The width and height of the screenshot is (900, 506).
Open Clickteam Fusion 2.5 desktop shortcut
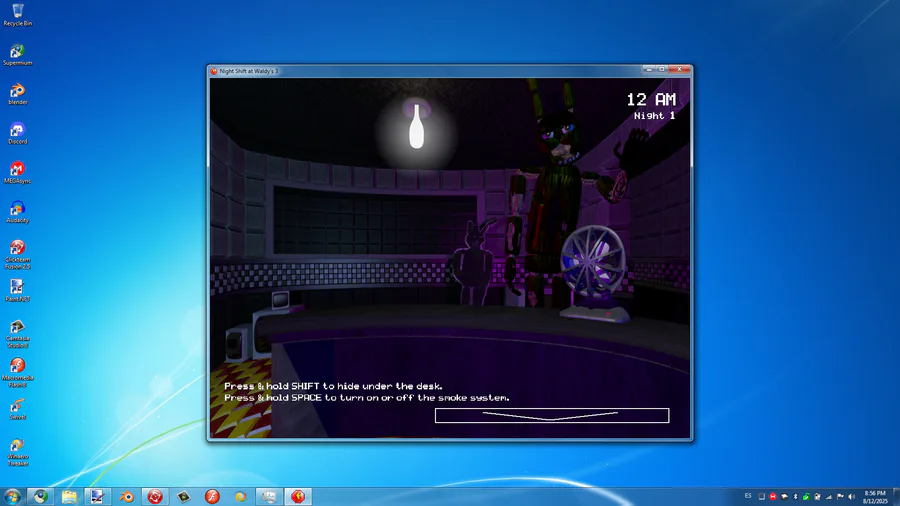click(18, 255)
